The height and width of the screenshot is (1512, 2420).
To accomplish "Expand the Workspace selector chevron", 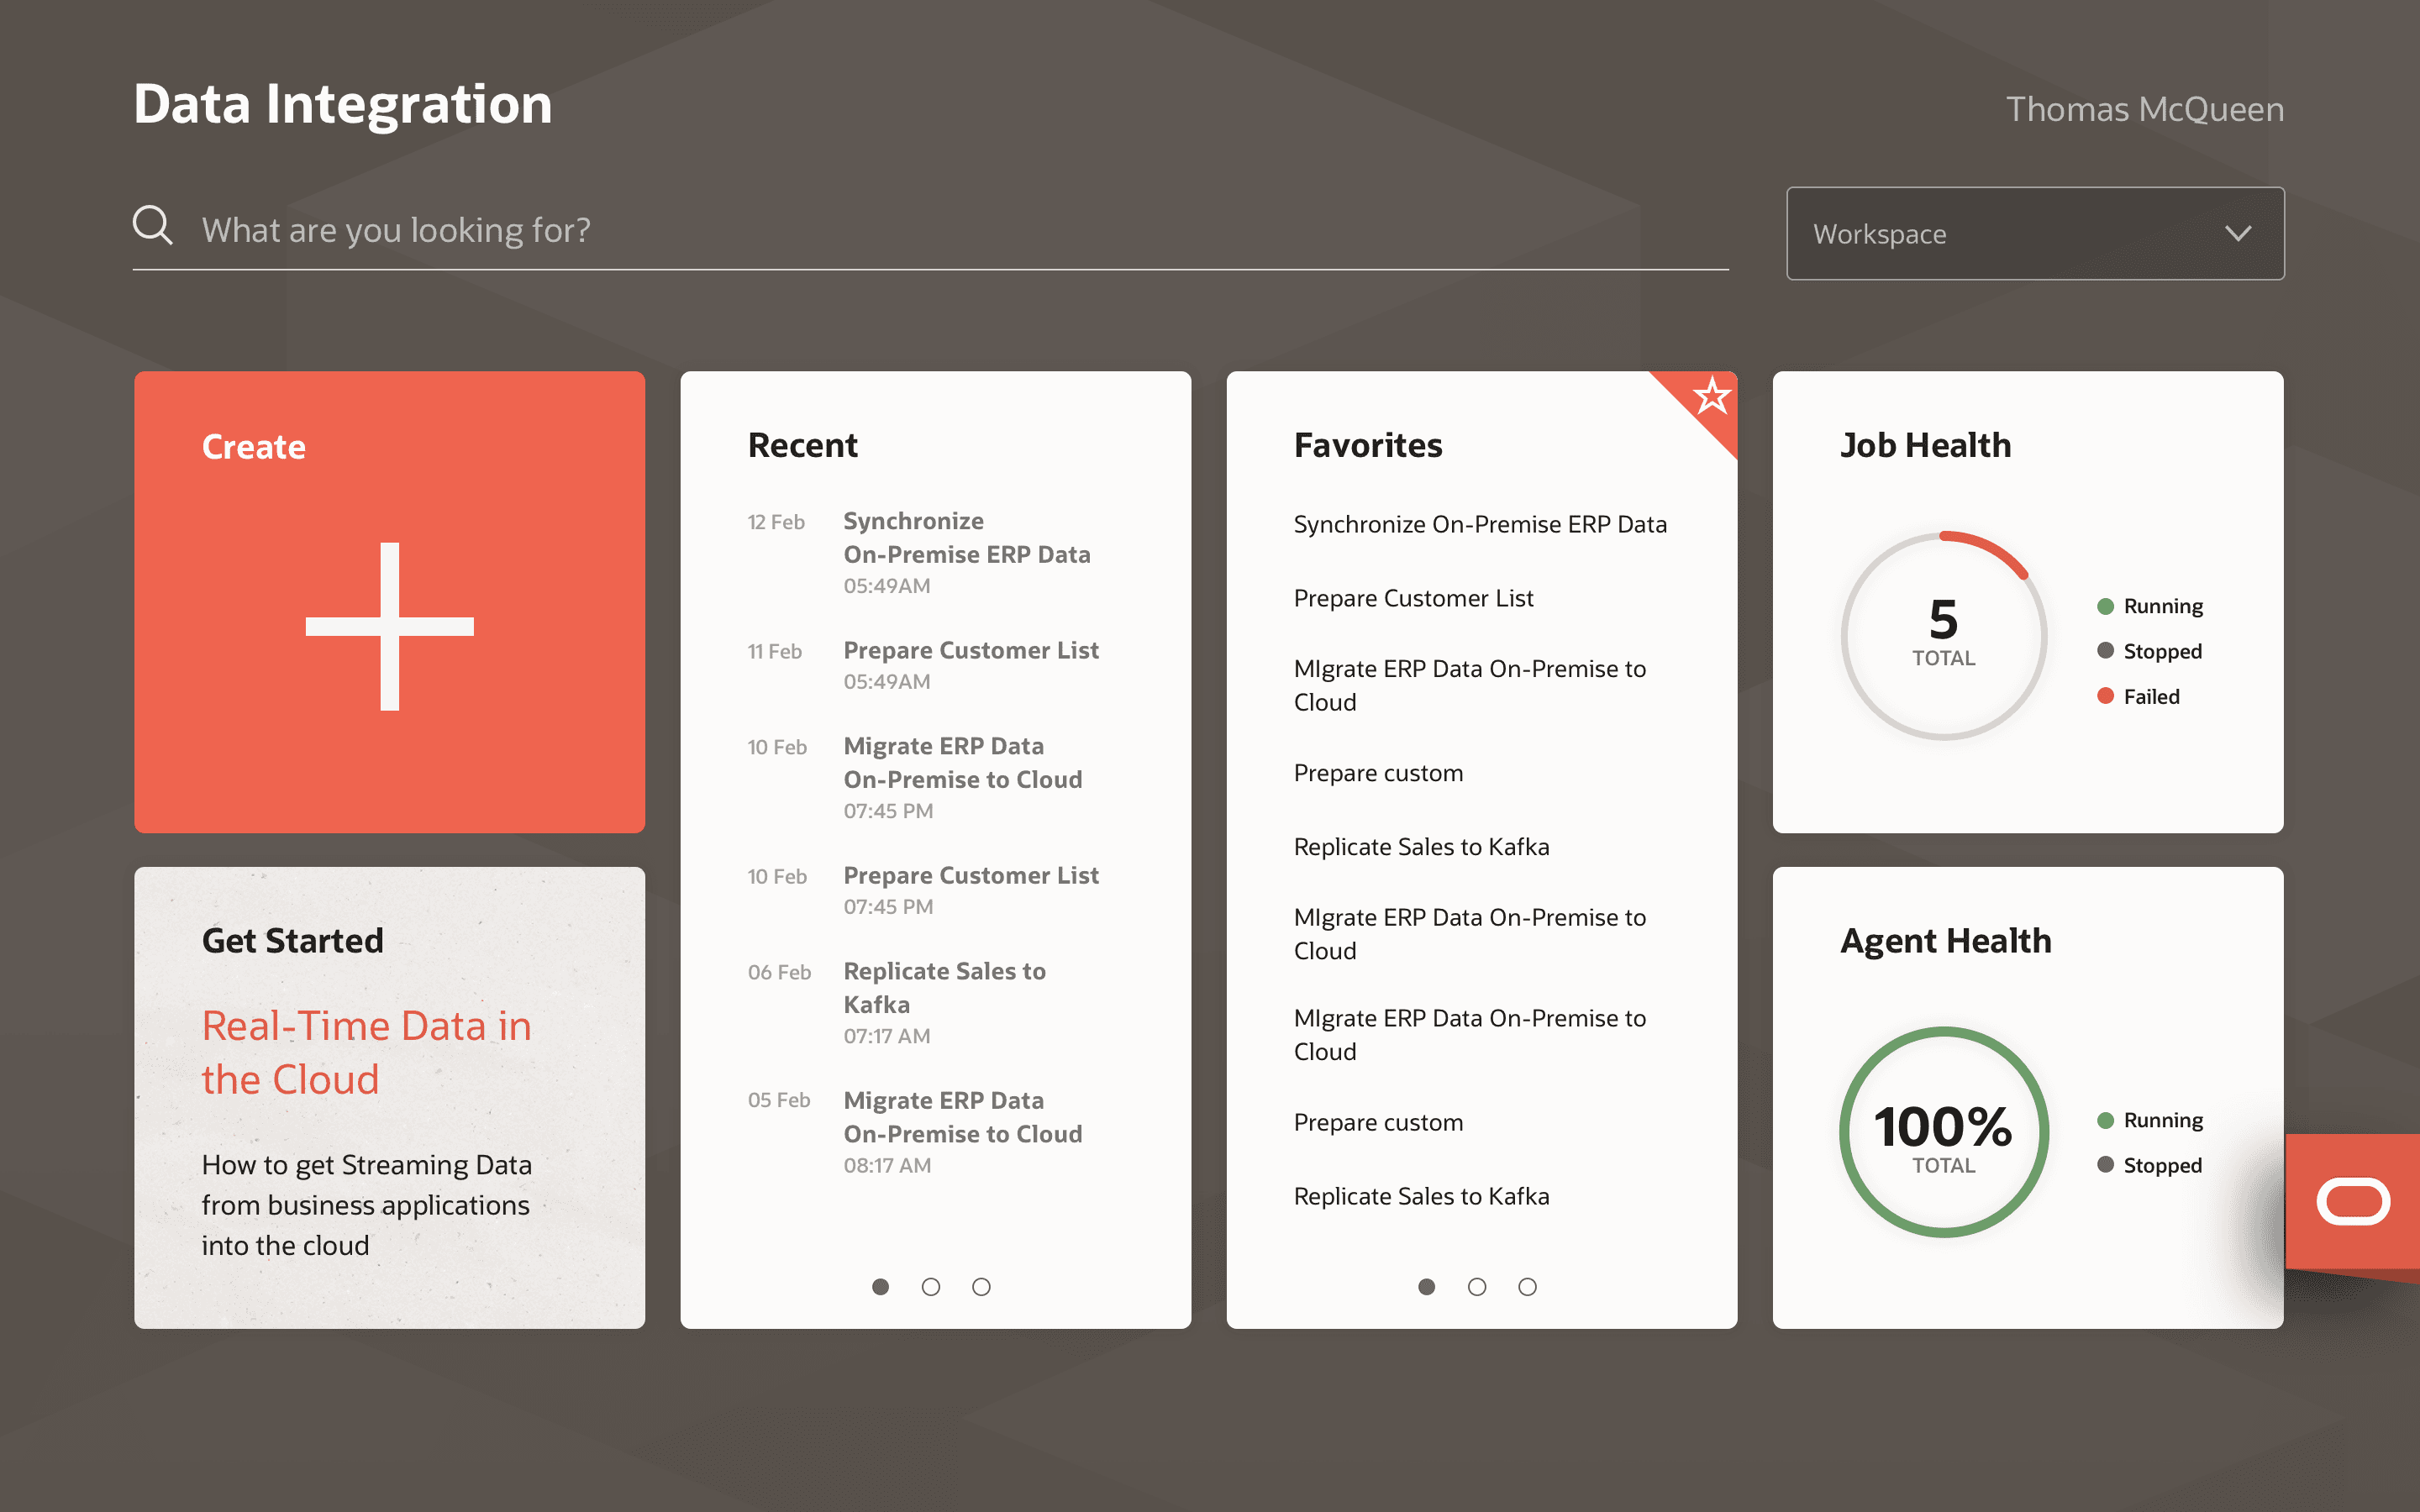I will (2238, 233).
